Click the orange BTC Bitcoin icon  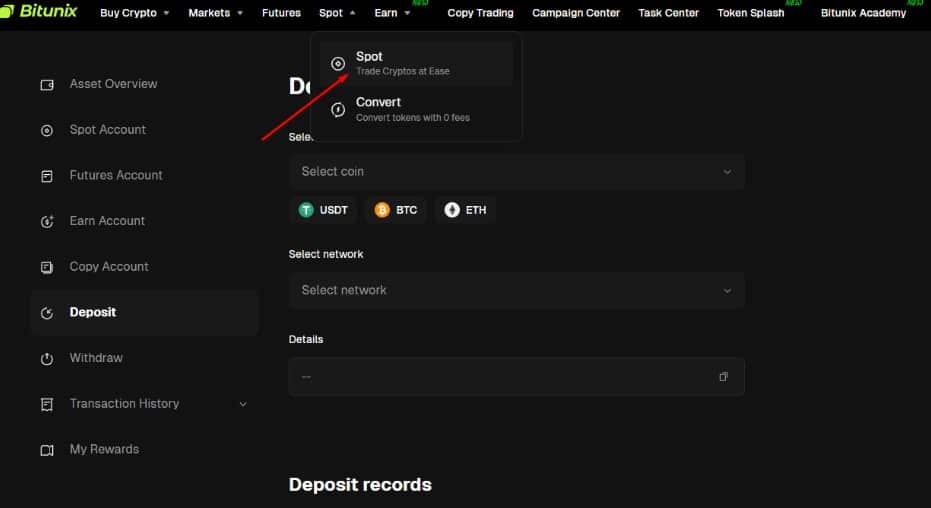pos(382,210)
